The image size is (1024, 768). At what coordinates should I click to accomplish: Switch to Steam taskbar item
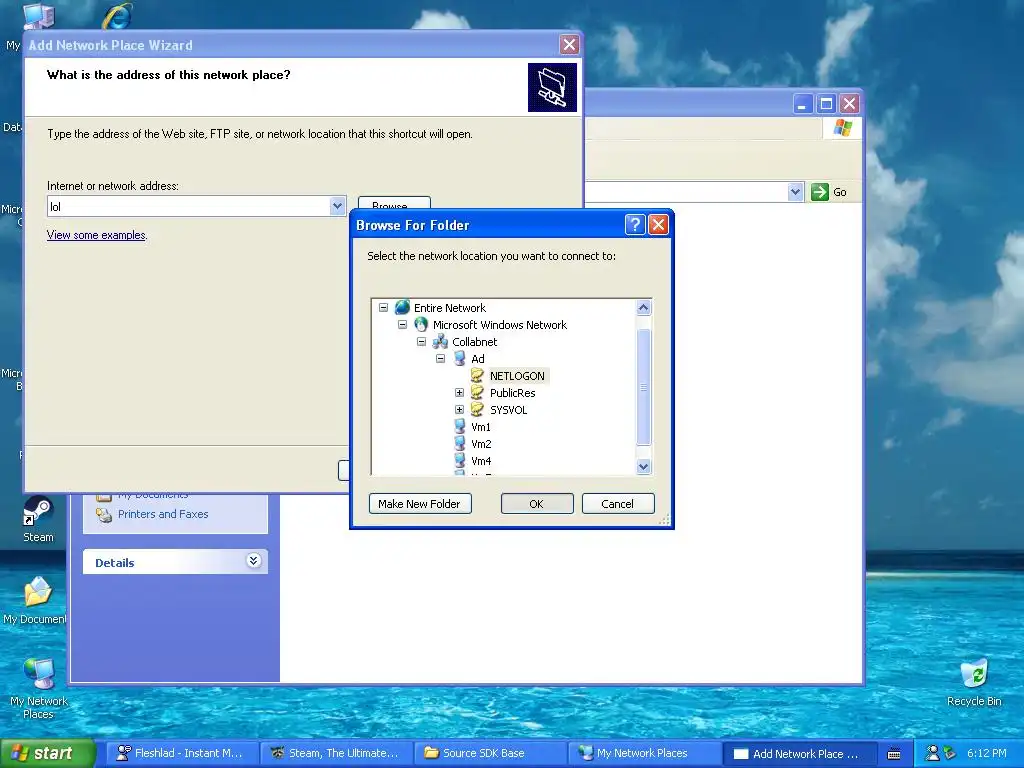pos(335,753)
